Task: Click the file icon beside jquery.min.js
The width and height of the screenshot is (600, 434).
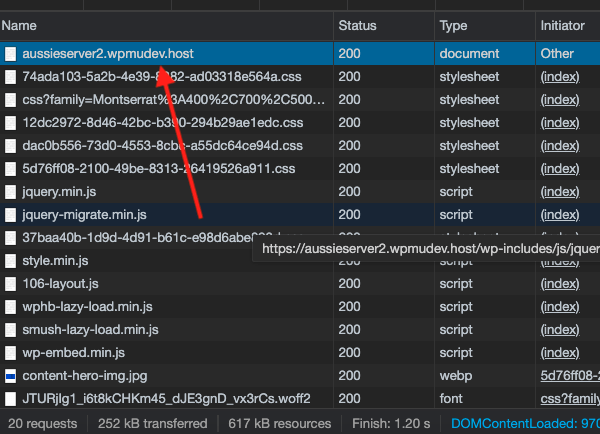Action: click(x=11, y=192)
